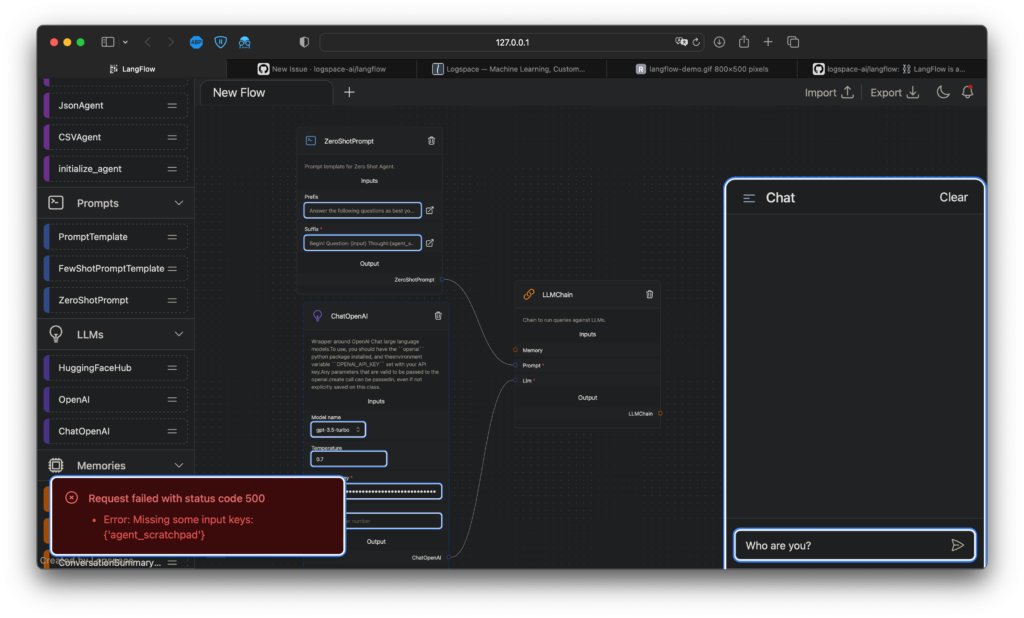Toggle dark mode with the moon icon
Image resolution: width=1024 pixels, height=618 pixels.
click(x=942, y=92)
